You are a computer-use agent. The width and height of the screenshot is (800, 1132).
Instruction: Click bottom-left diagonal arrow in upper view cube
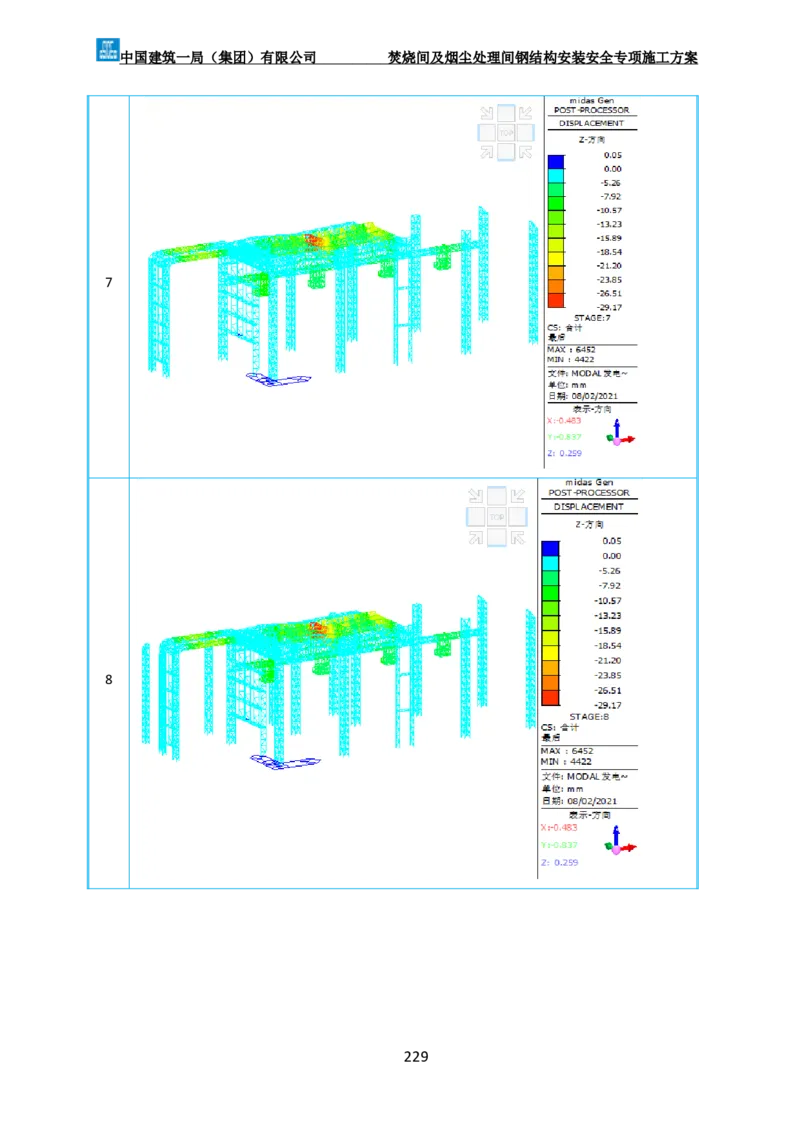(487, 151)
